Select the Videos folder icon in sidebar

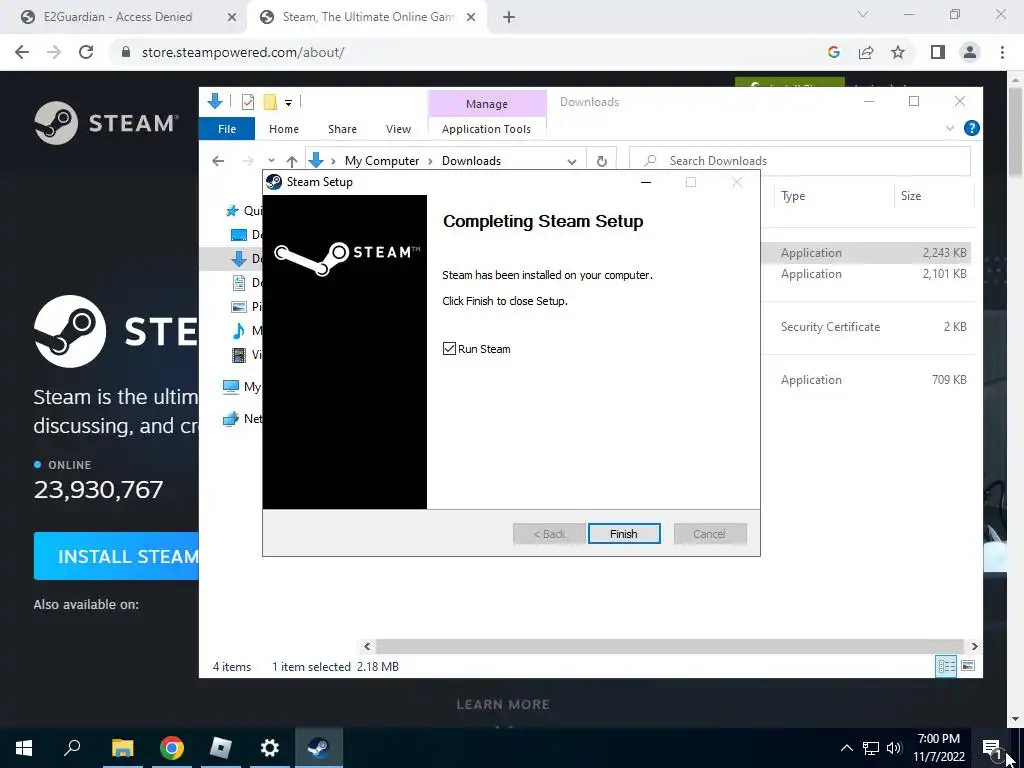(239, 355)
